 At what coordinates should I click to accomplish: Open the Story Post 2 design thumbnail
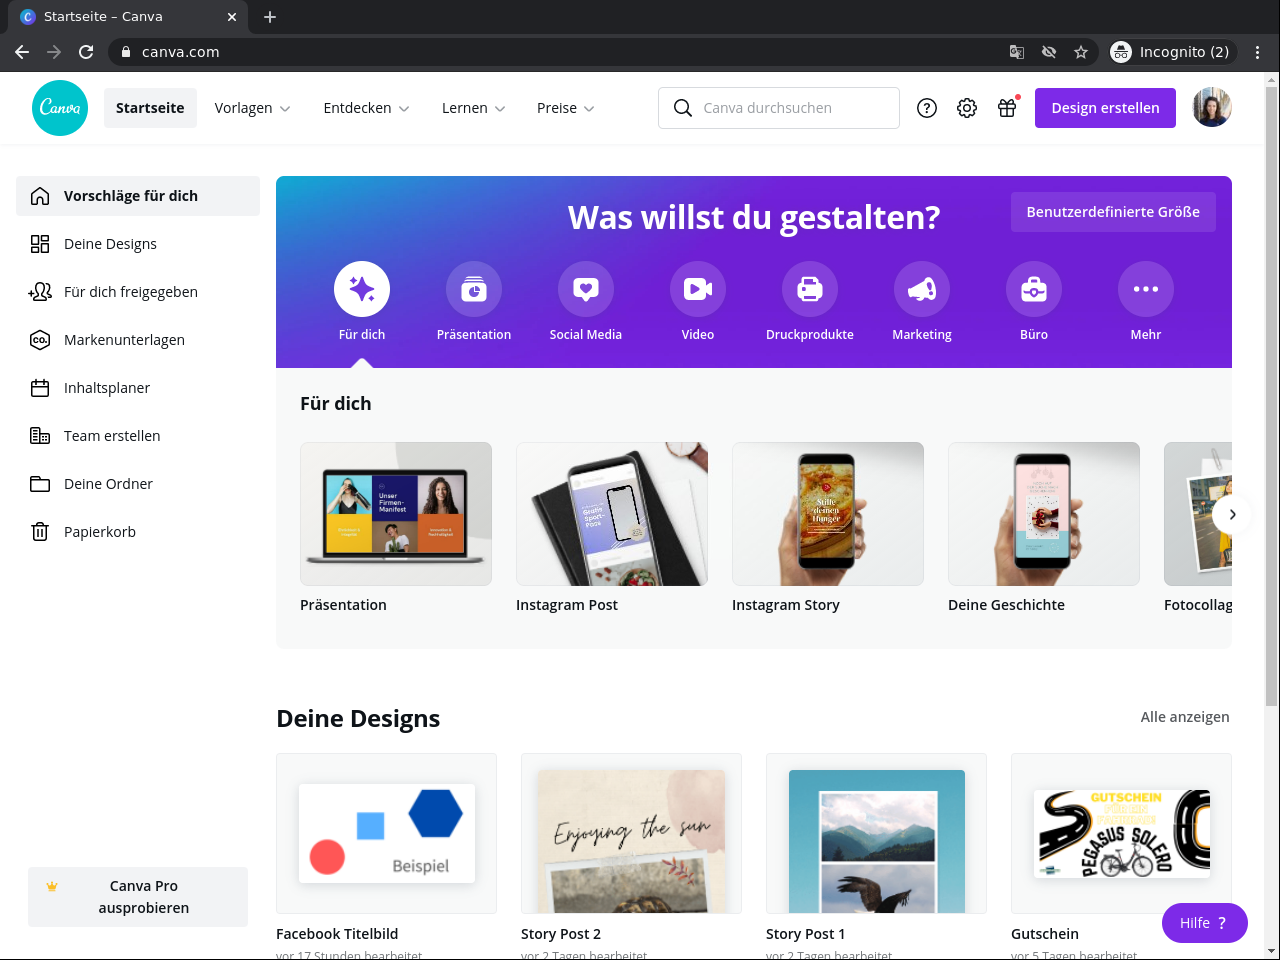(x=631, y=833)
